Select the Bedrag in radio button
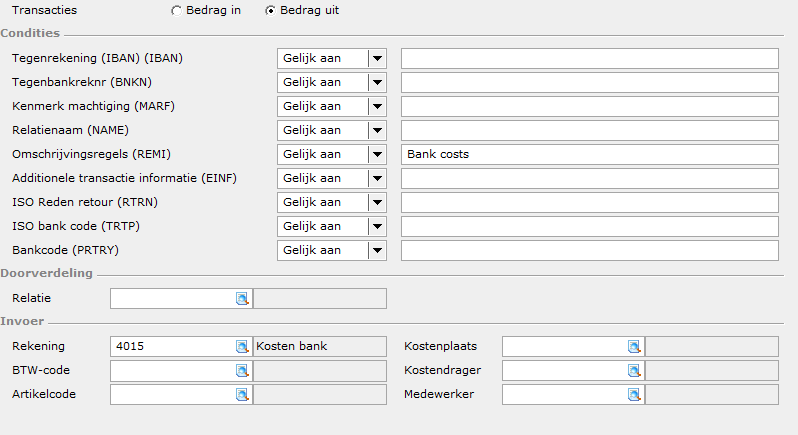 (x=176, y=11)
